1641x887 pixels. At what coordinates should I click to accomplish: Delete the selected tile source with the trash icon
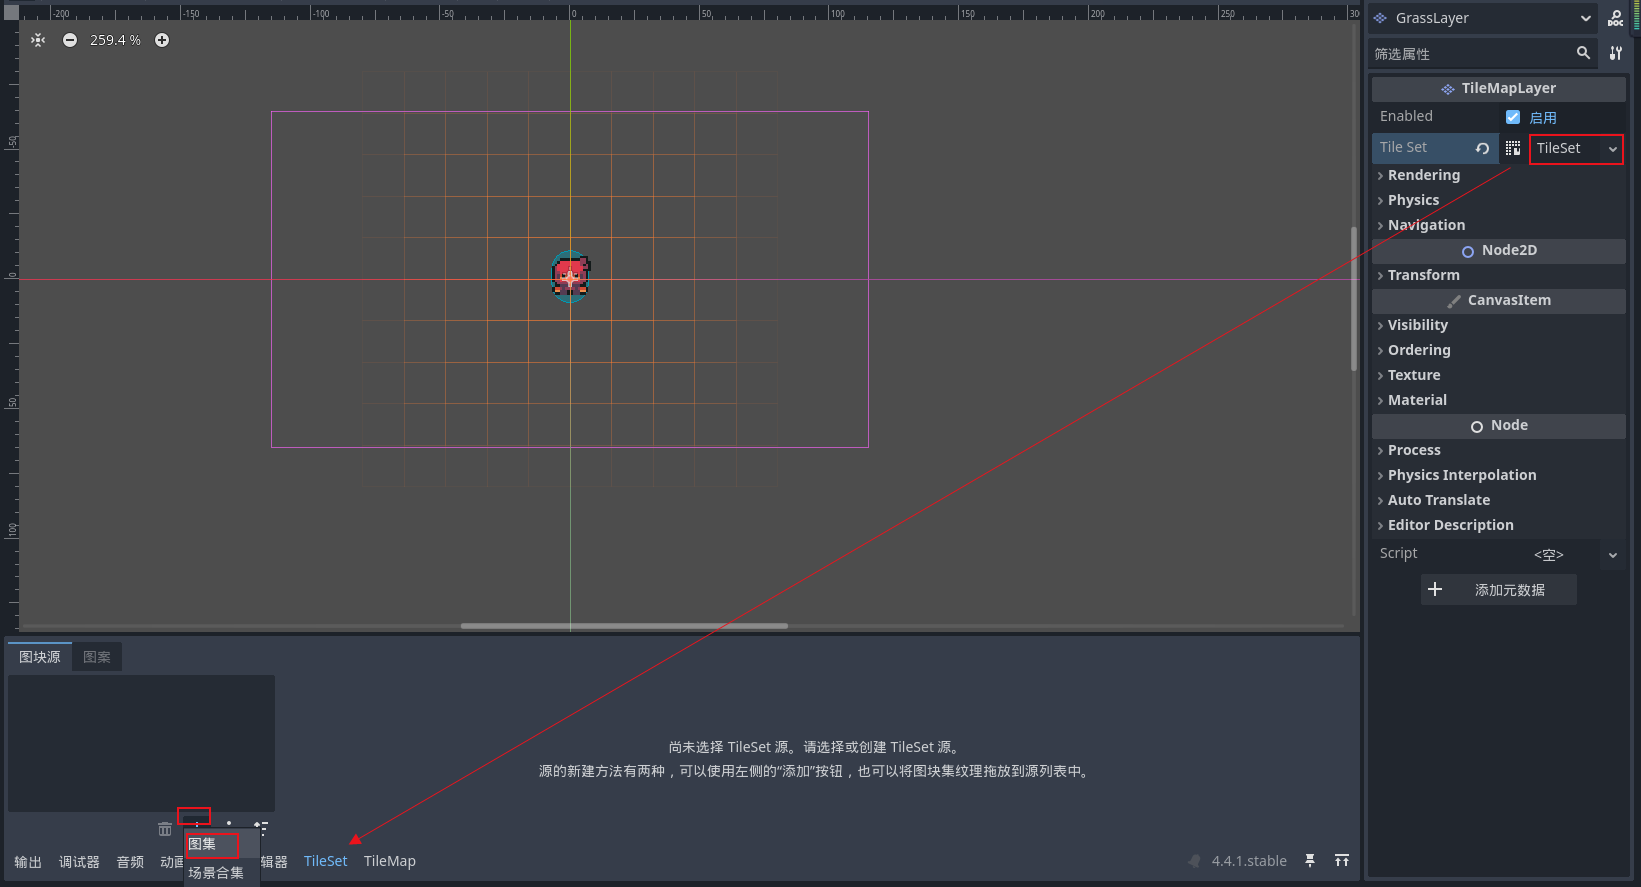pyautogui.click(x=165, y=829)
